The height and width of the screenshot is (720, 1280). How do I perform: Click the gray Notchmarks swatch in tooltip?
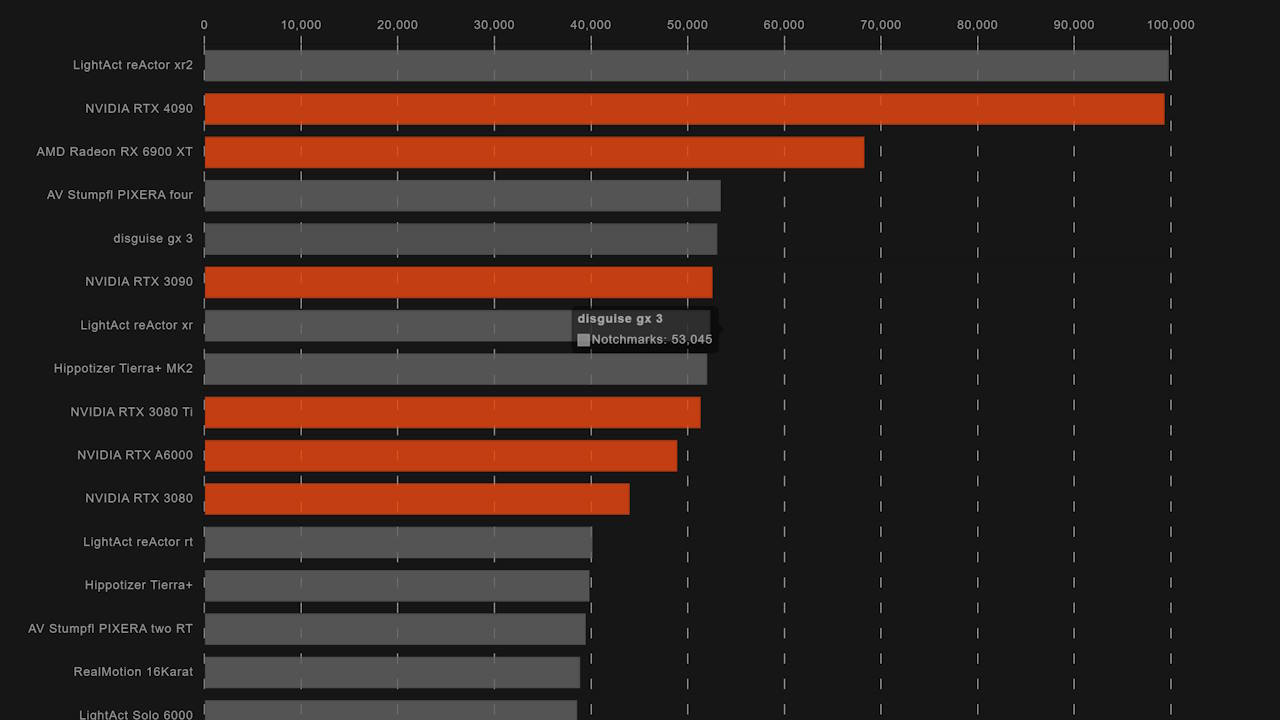tap(584, 340)
